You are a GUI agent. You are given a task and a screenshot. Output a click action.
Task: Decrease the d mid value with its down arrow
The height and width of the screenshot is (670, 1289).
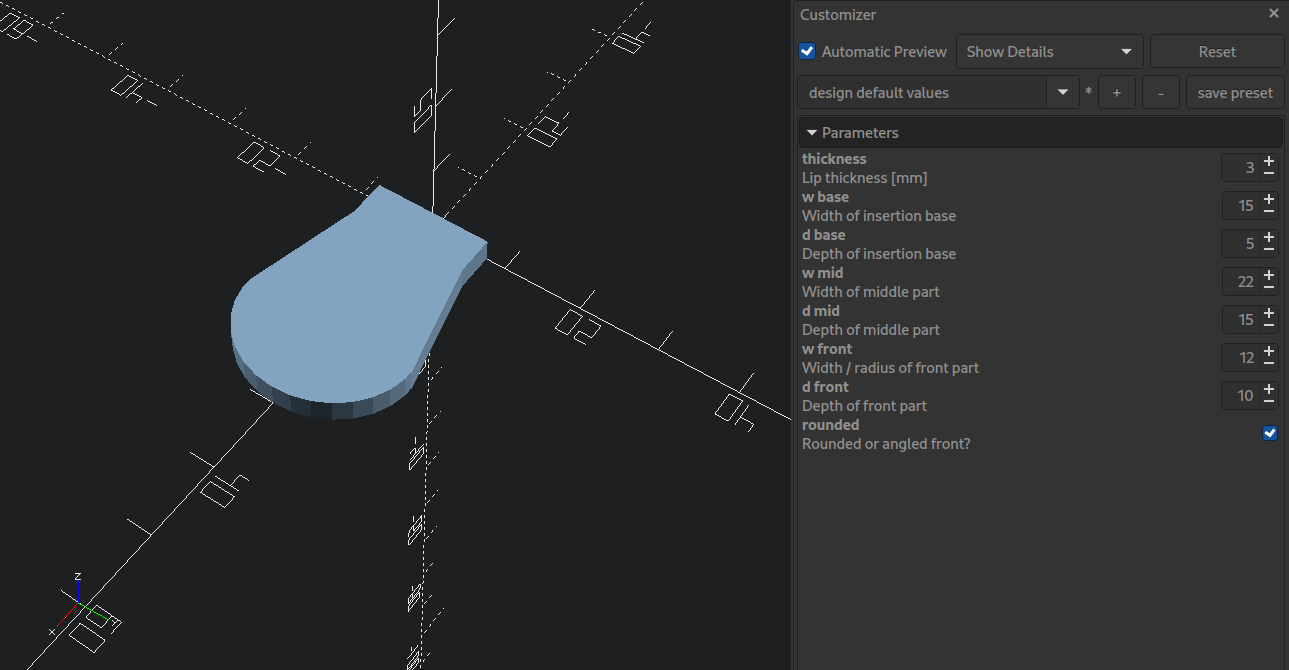click(1269, 323)
